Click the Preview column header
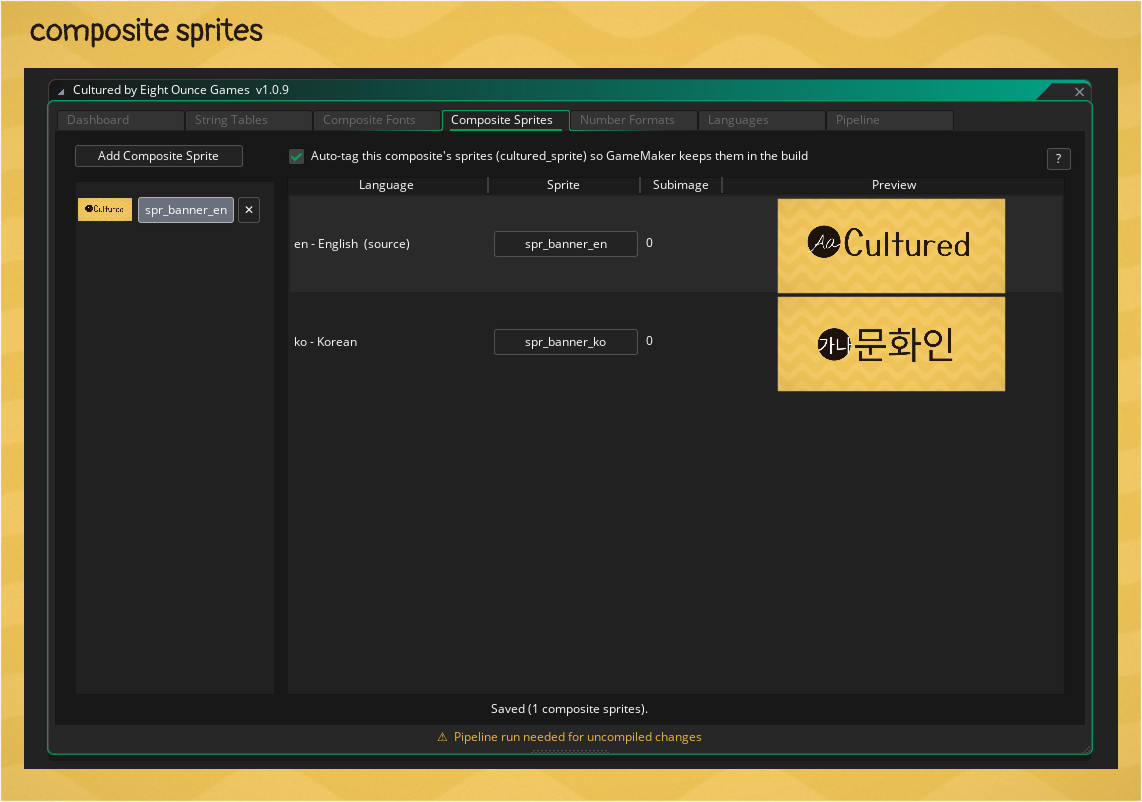The width and height of the screenshot is (1142, 802). pyautogui.click(x=894, y=185)
